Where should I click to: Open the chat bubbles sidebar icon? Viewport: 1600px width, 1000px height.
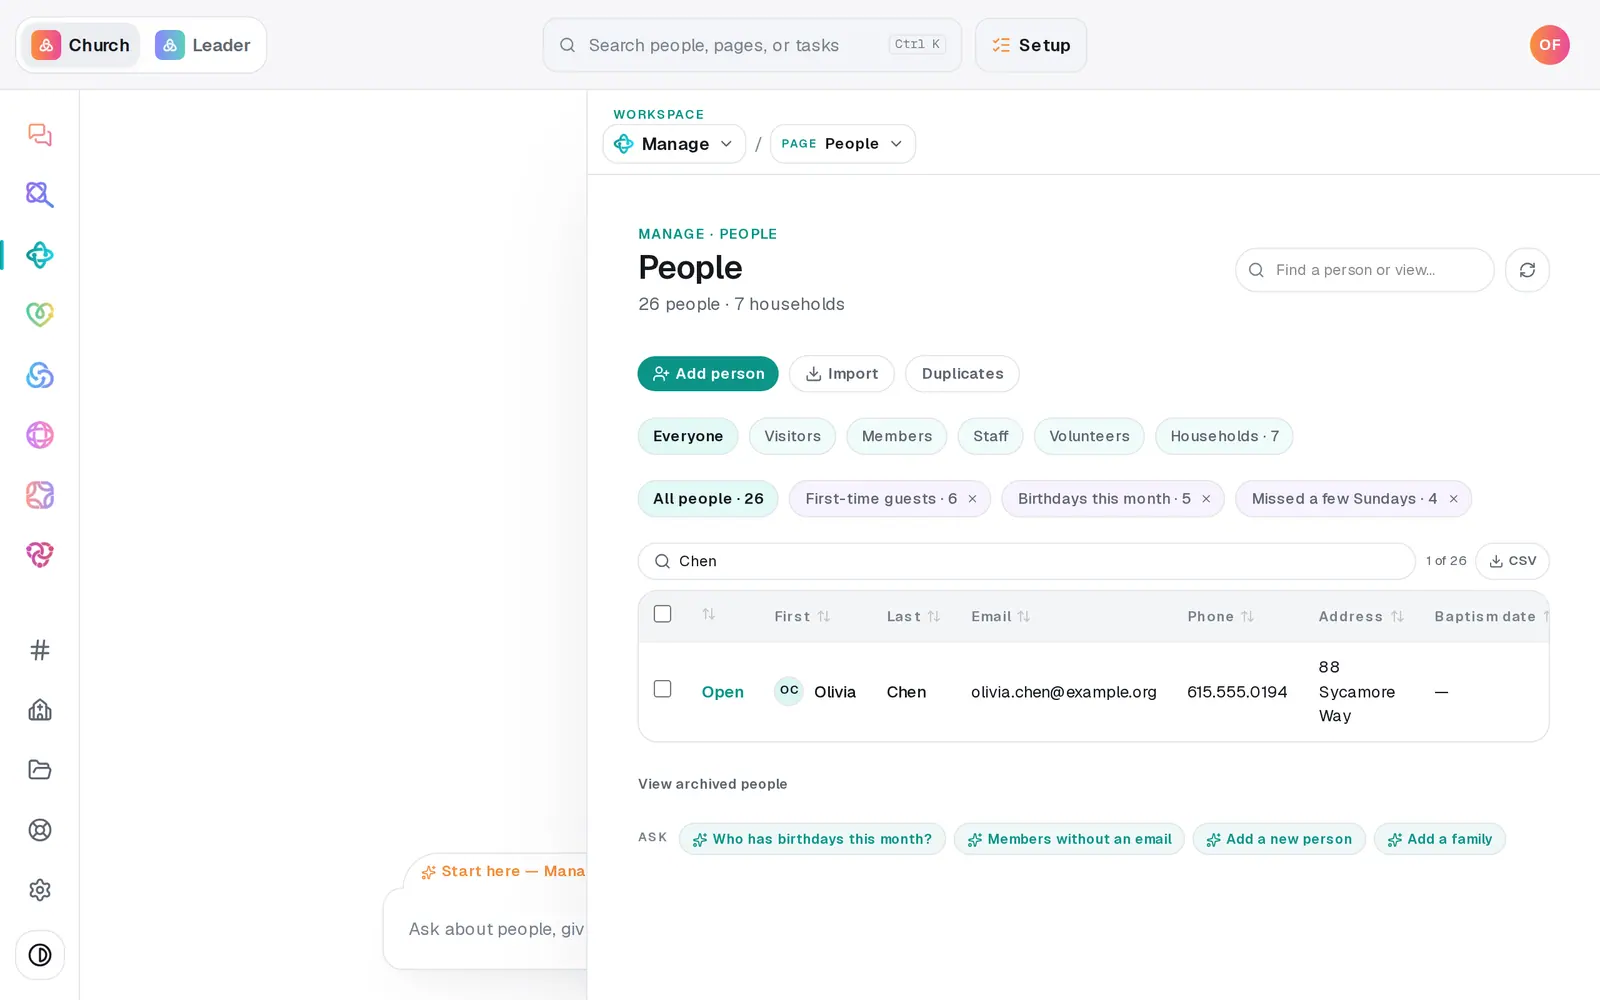(40, 135)
